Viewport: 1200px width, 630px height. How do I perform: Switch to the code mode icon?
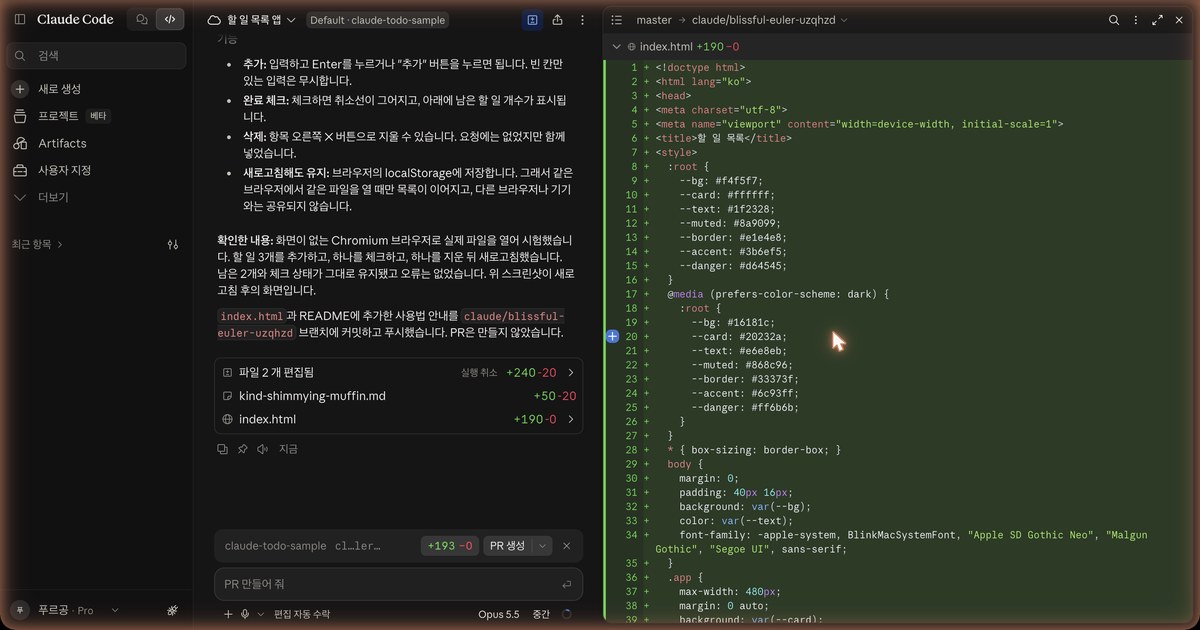coord(170,19)
